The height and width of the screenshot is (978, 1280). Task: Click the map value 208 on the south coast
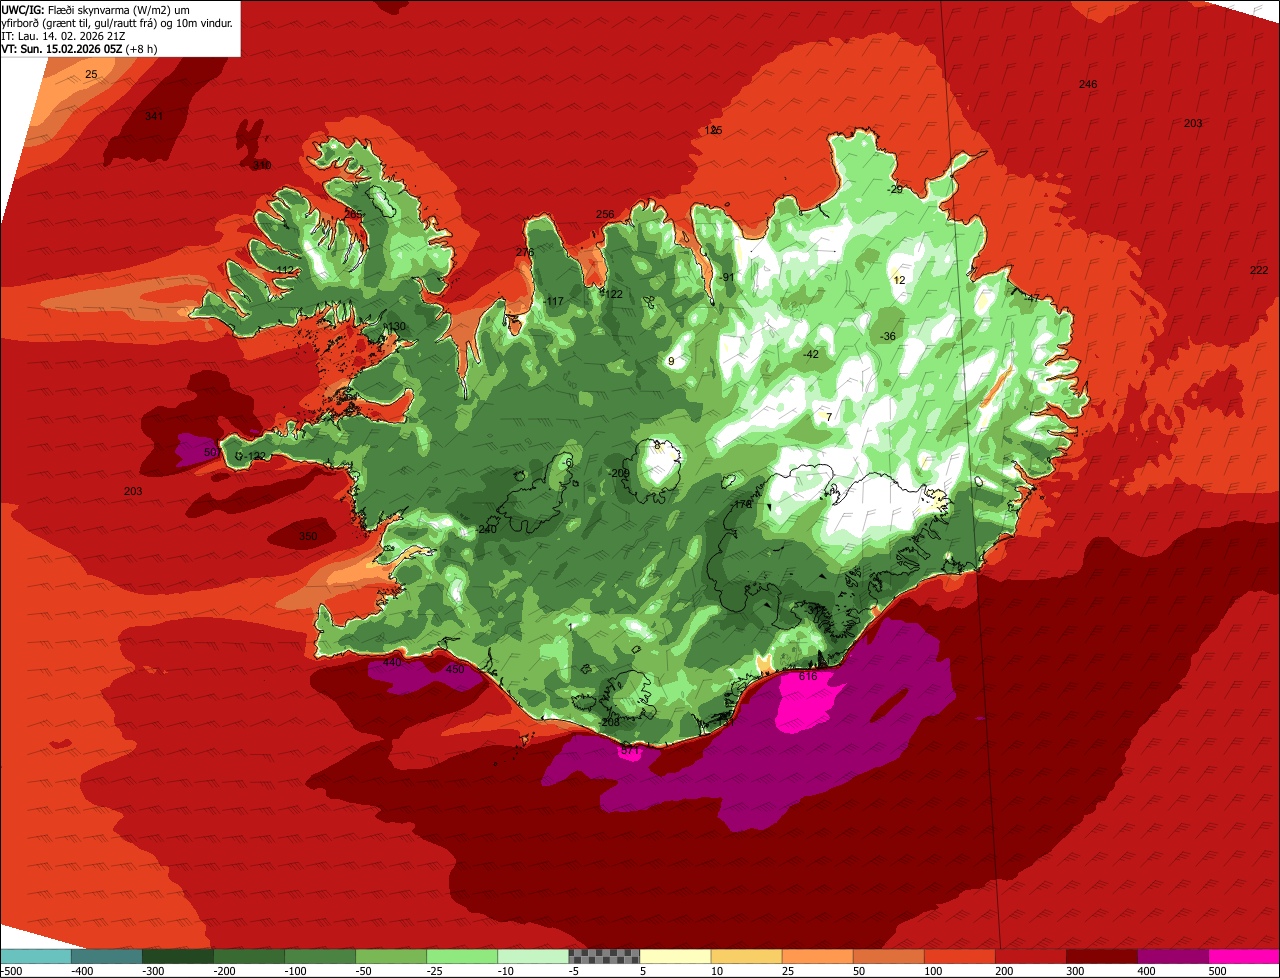point(610,722)
